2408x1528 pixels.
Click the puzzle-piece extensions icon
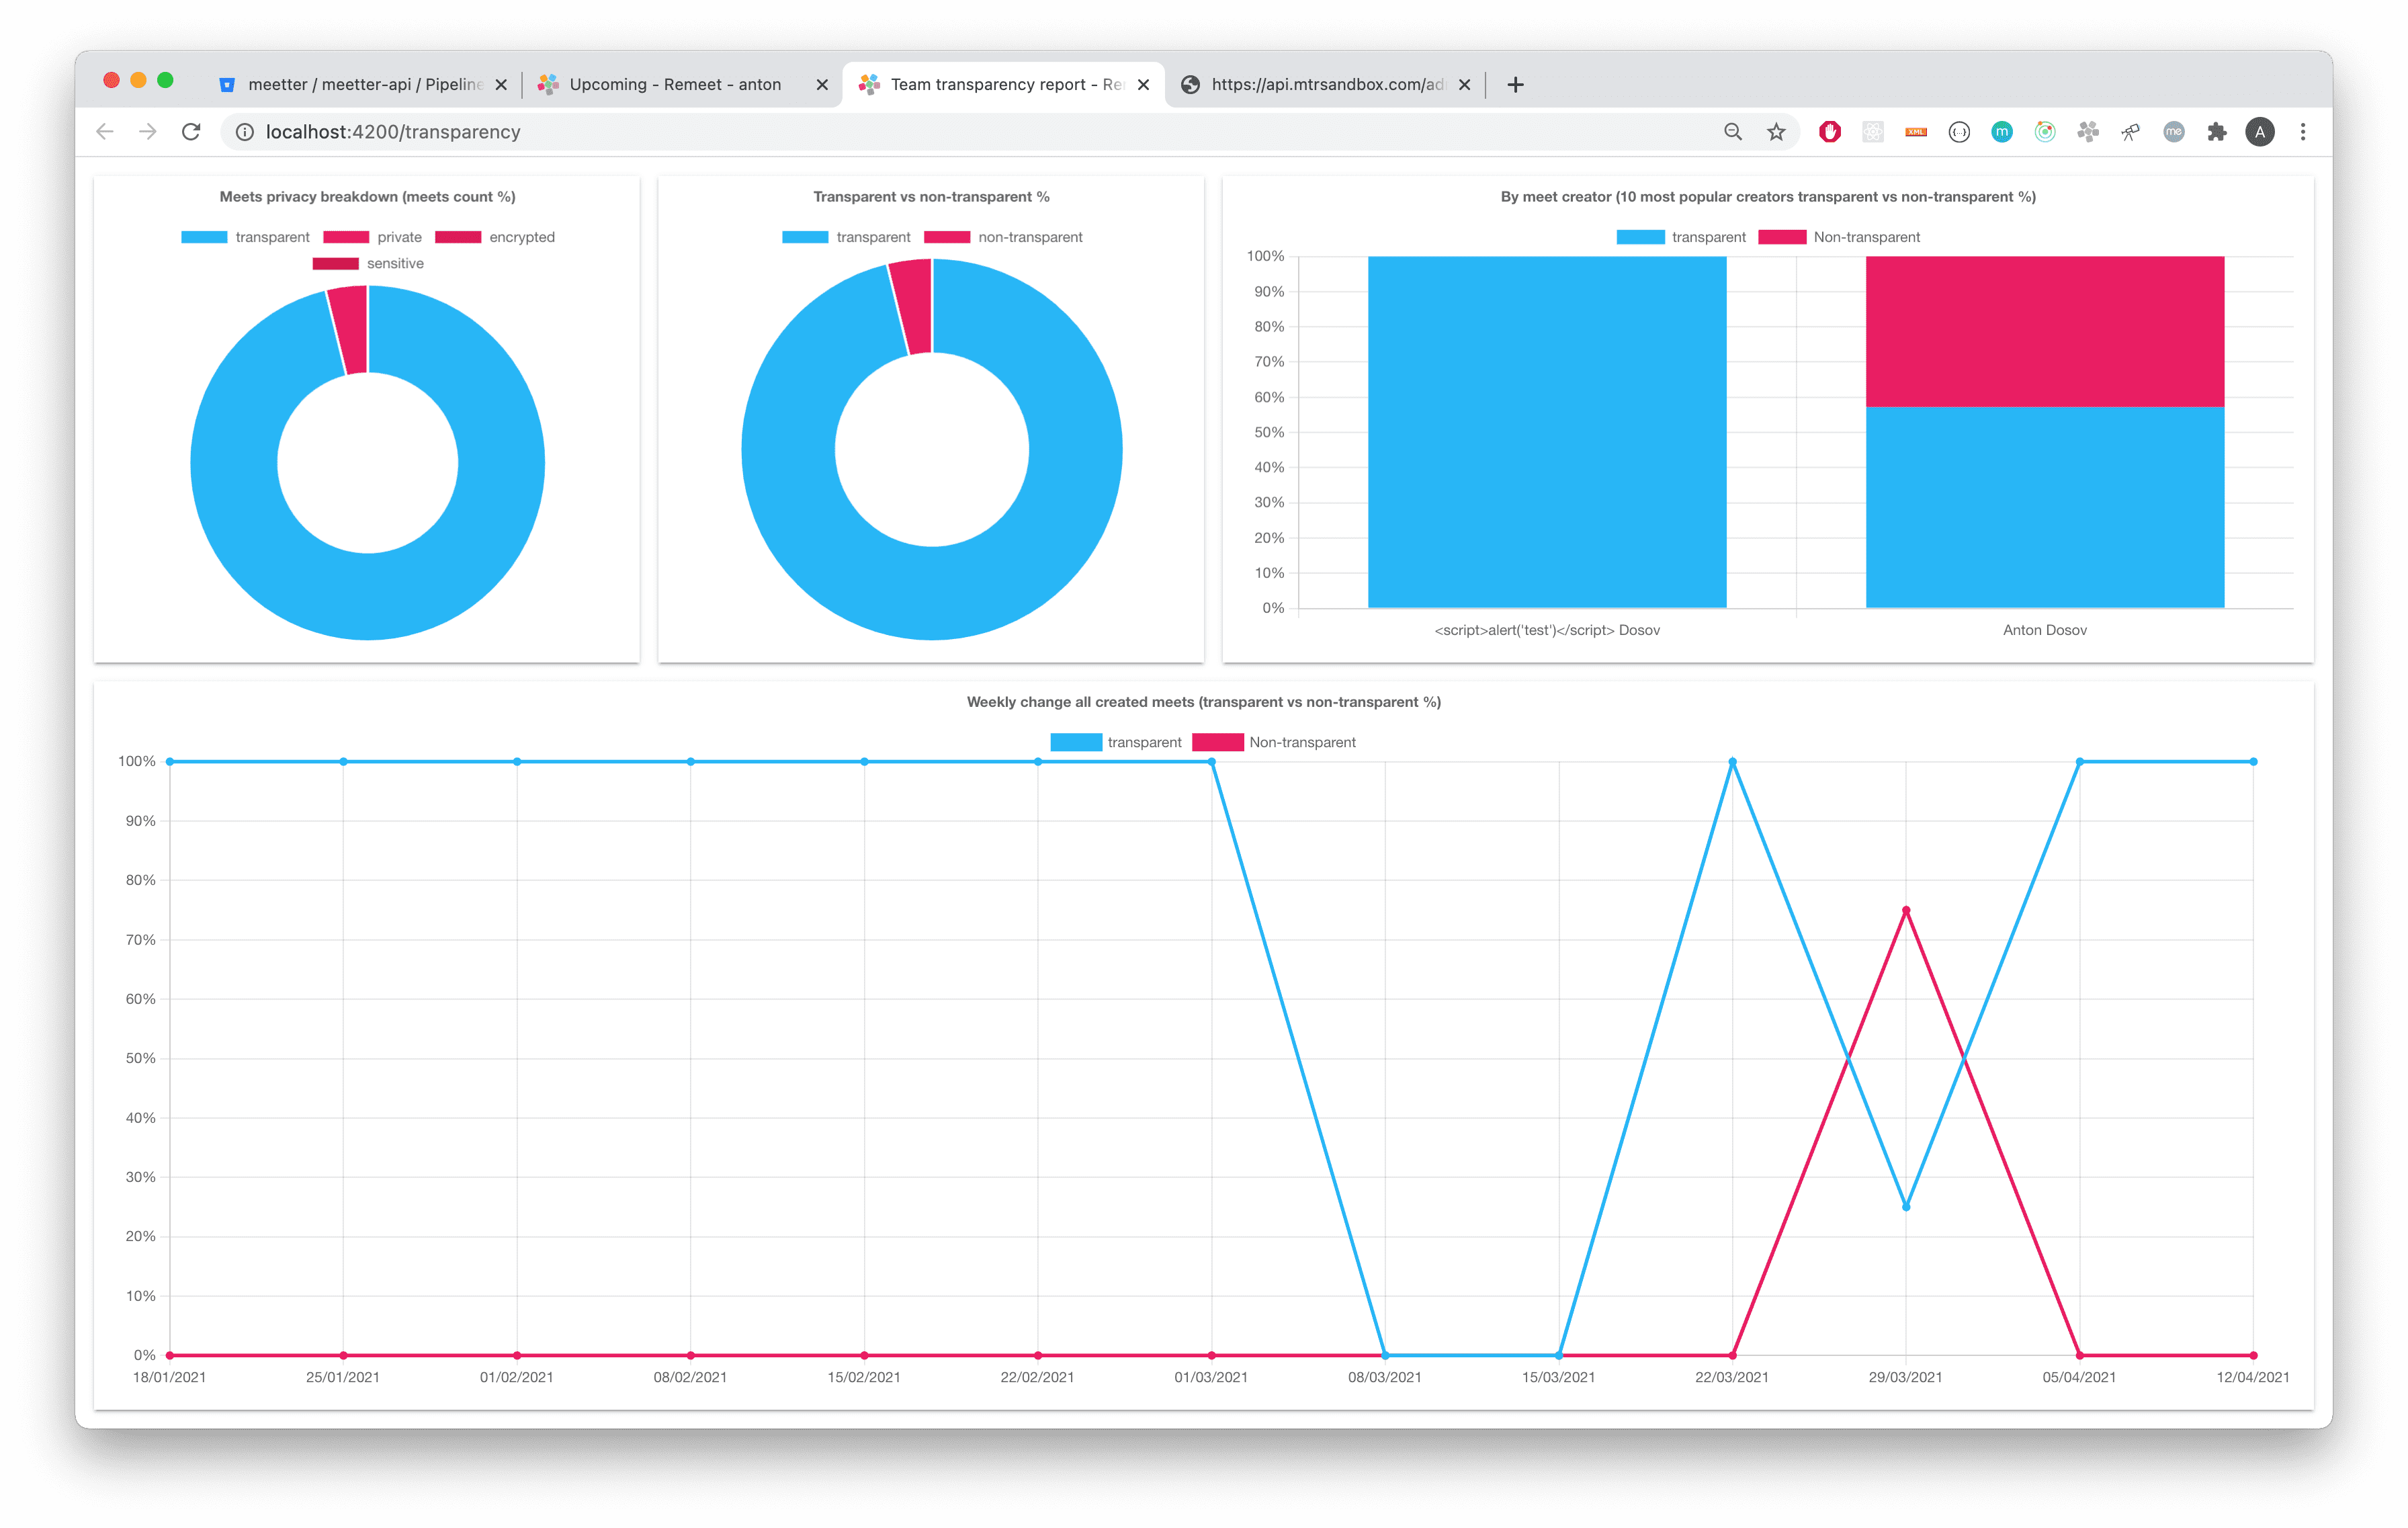[x=2216, y=131]
